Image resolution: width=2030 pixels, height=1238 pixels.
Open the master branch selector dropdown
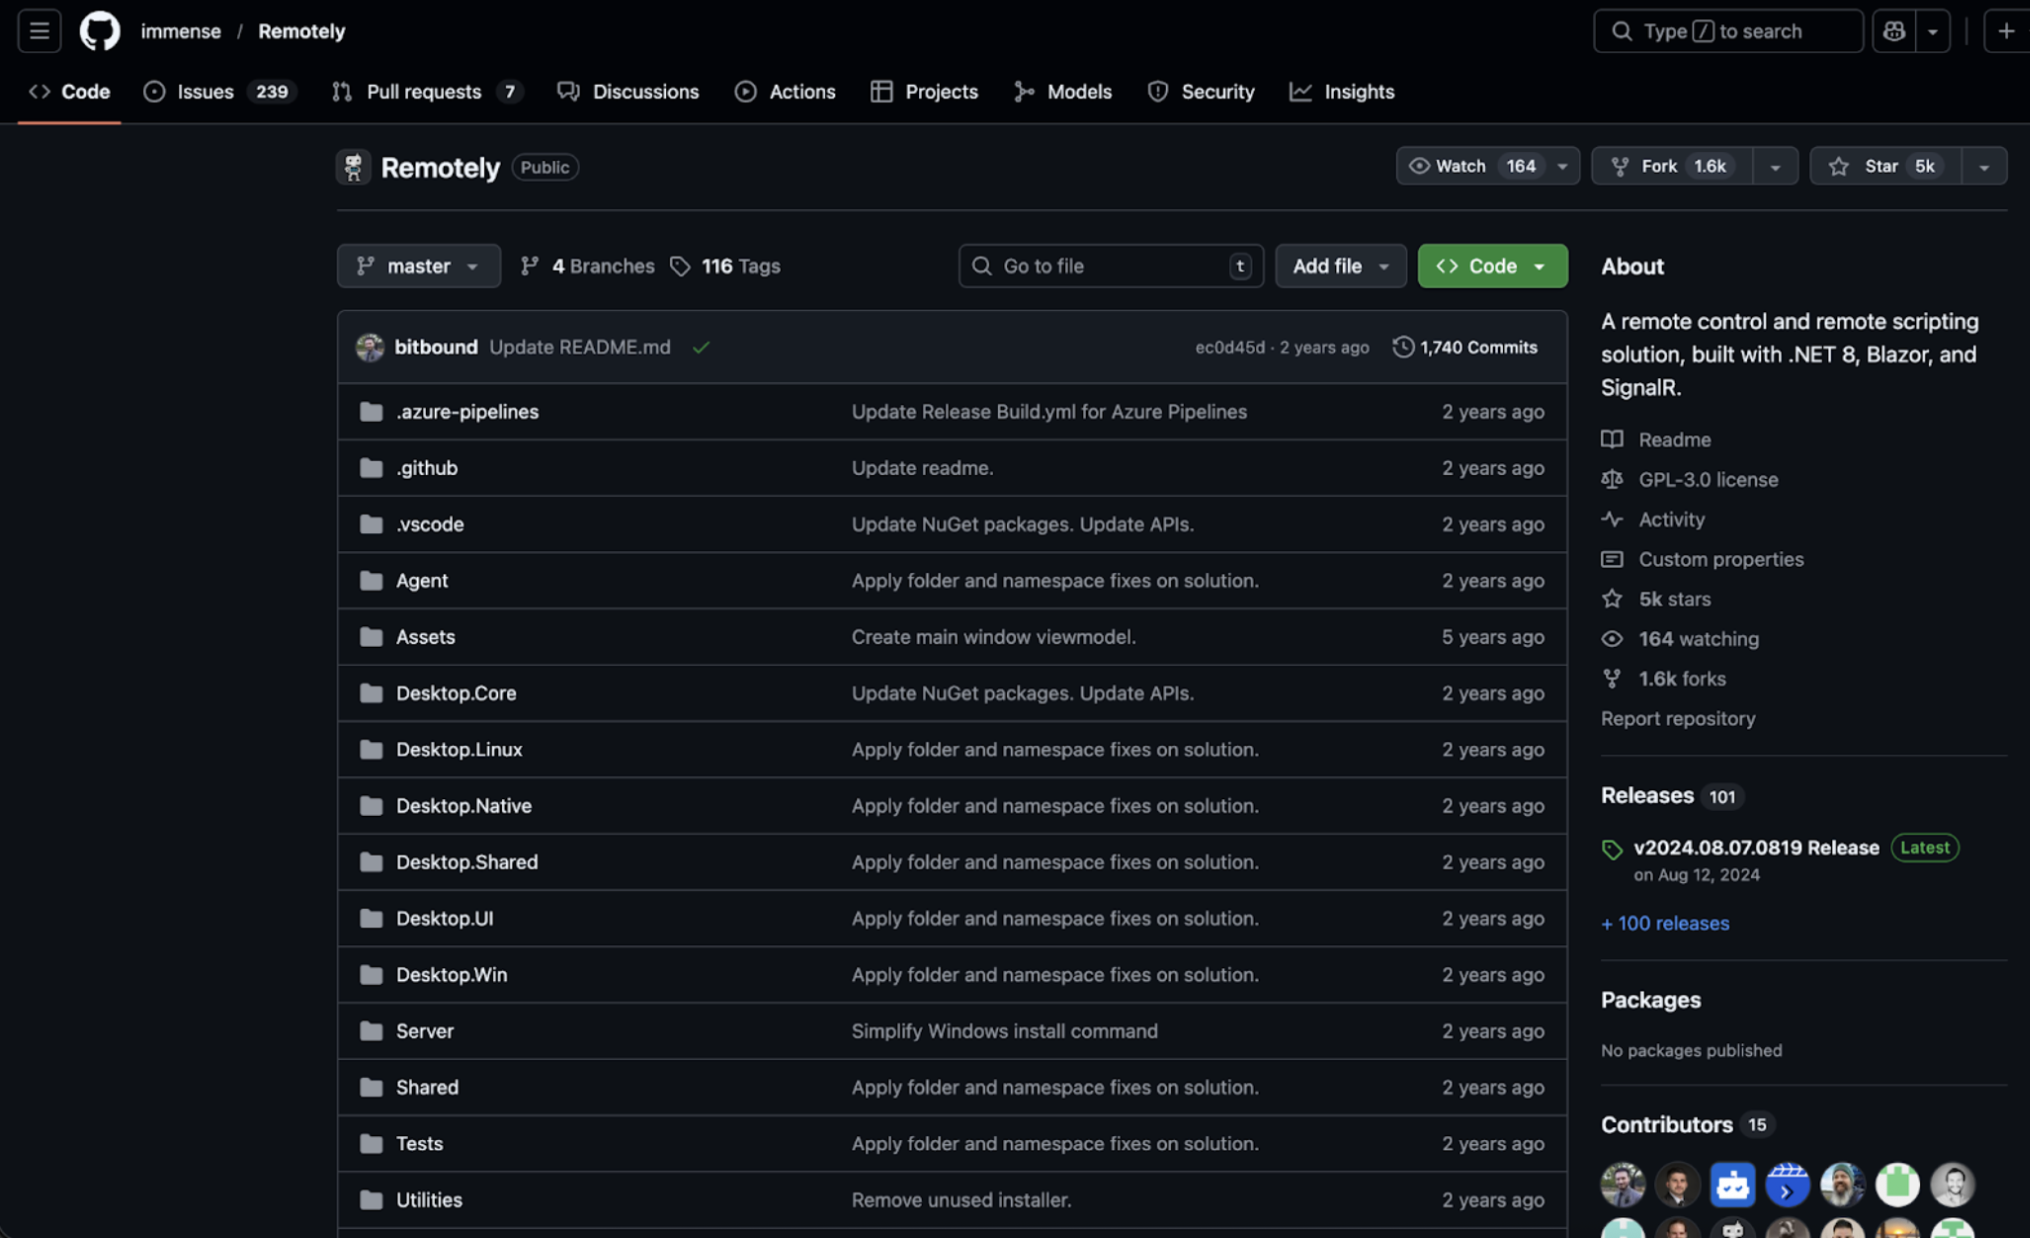pyautogui.click(x=418, y=266)
